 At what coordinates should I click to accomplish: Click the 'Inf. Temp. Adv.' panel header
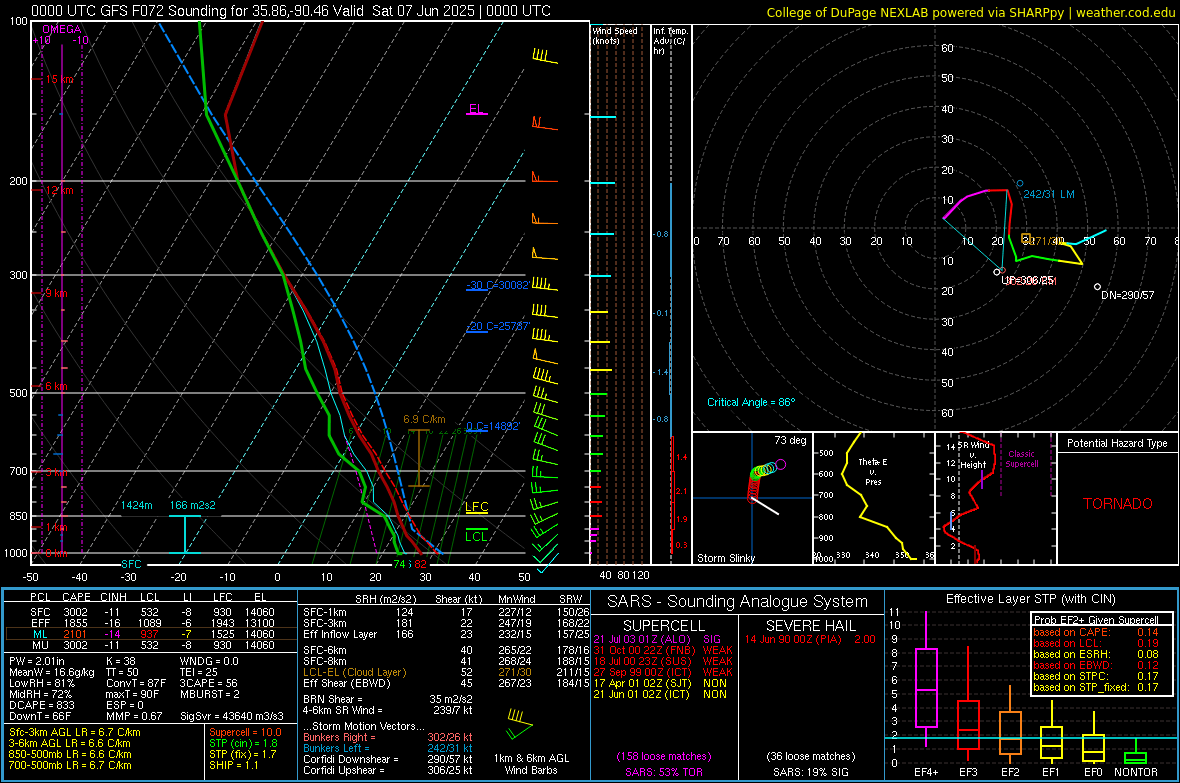click(670, 41)
